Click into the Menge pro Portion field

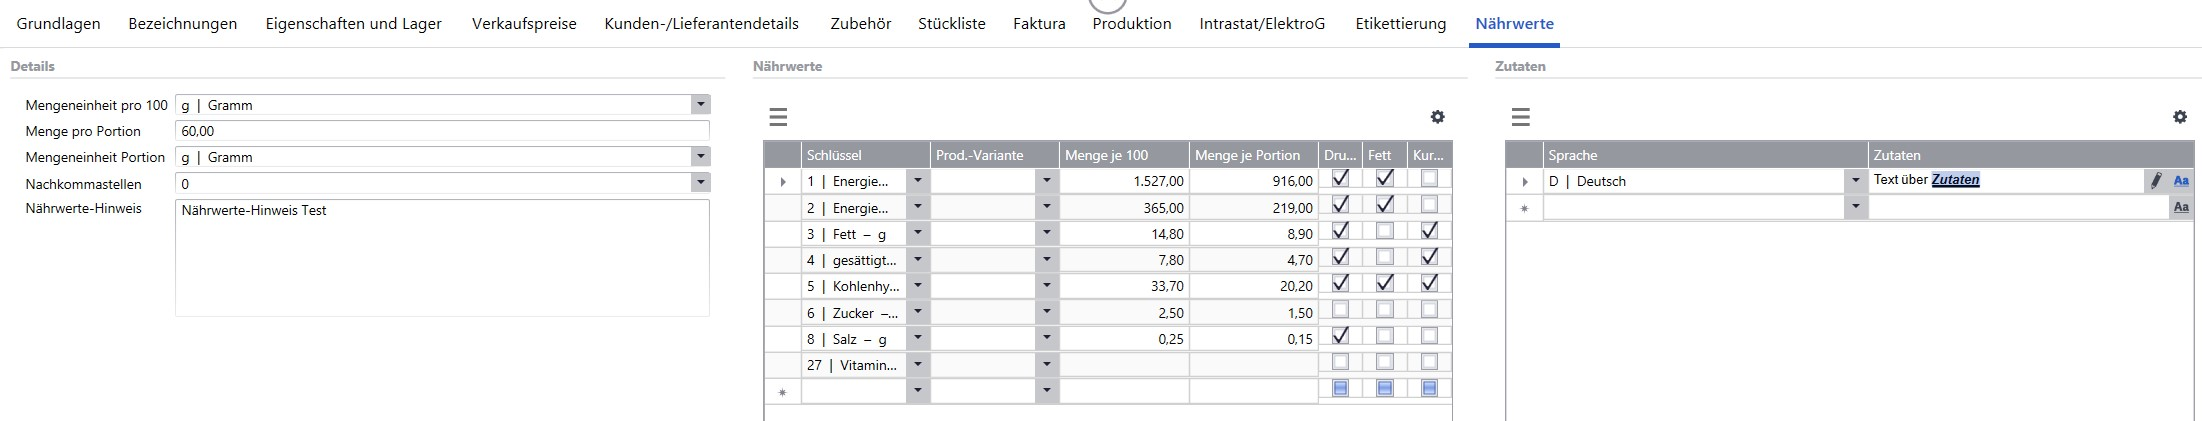441,131
